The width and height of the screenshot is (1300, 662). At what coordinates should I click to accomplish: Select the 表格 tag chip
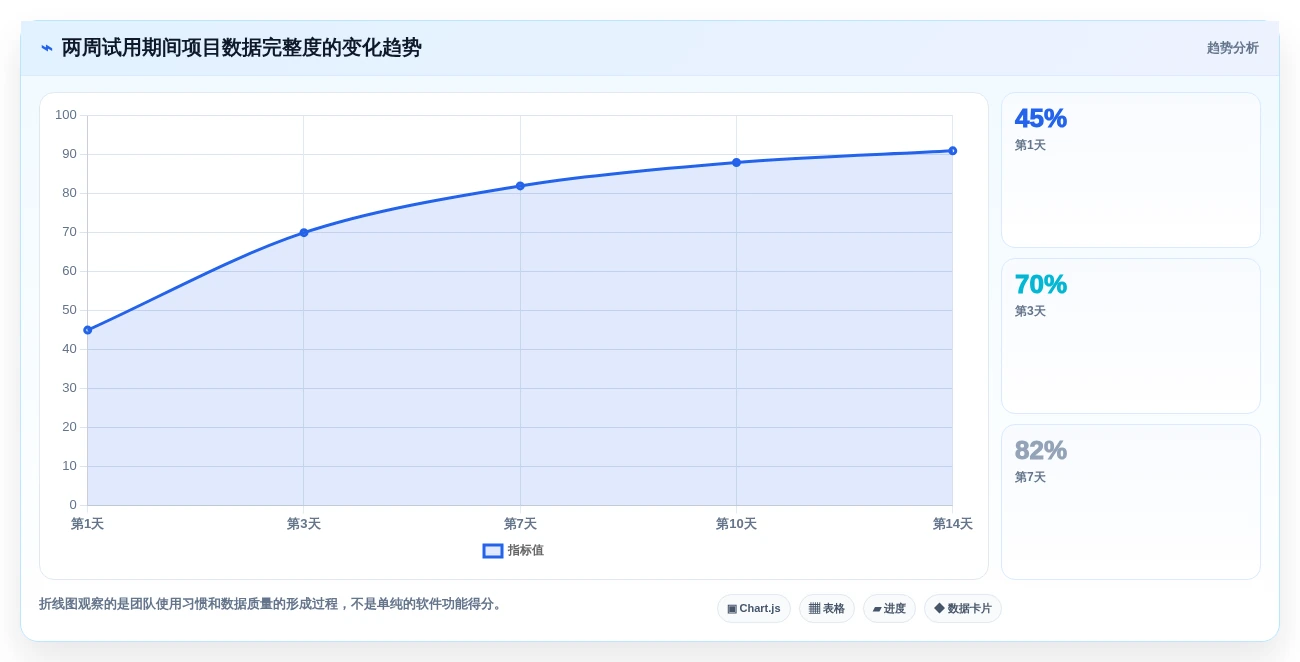(x=827, y=608)
